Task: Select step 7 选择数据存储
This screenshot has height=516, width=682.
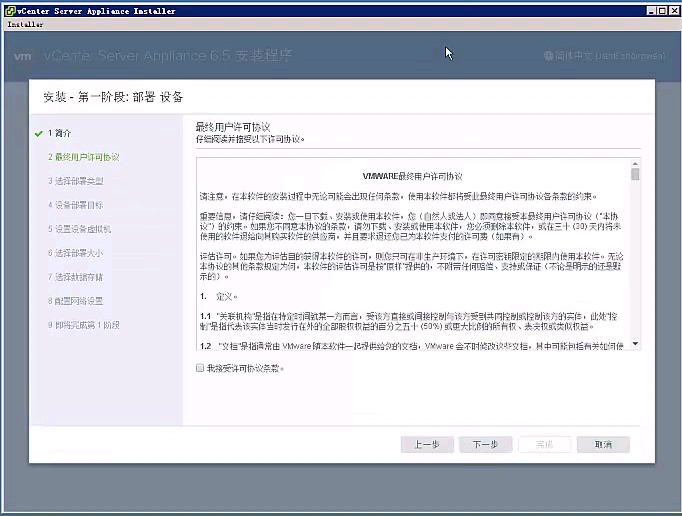Action: [x=76, y=277]
